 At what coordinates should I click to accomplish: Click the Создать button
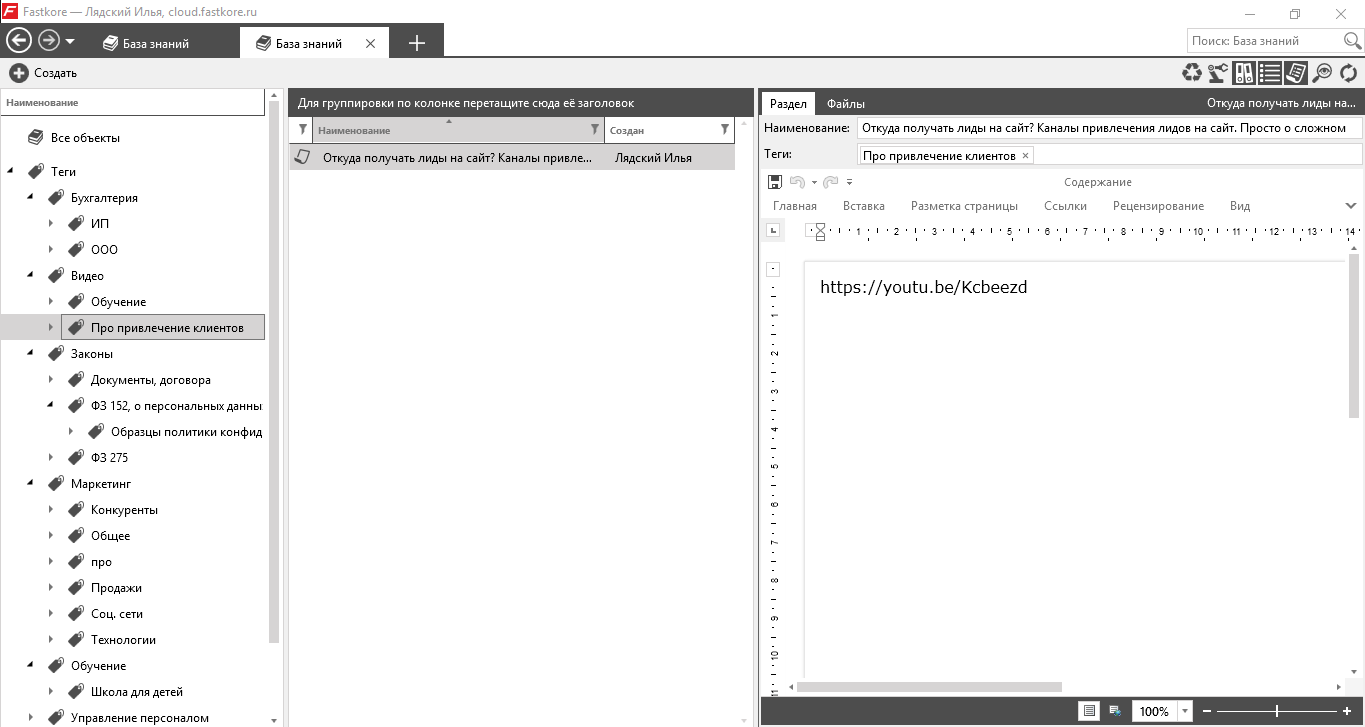click(43, 73)
